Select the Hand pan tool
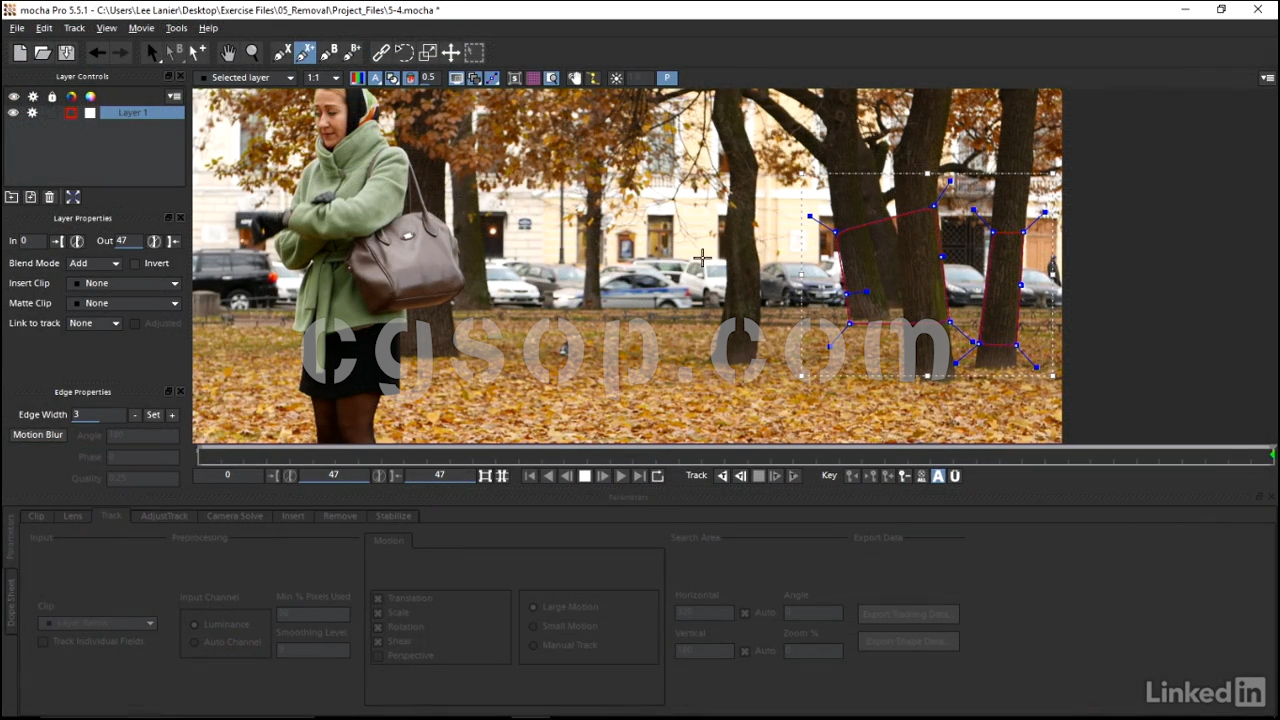1280x720 pixels. point(229,53)
